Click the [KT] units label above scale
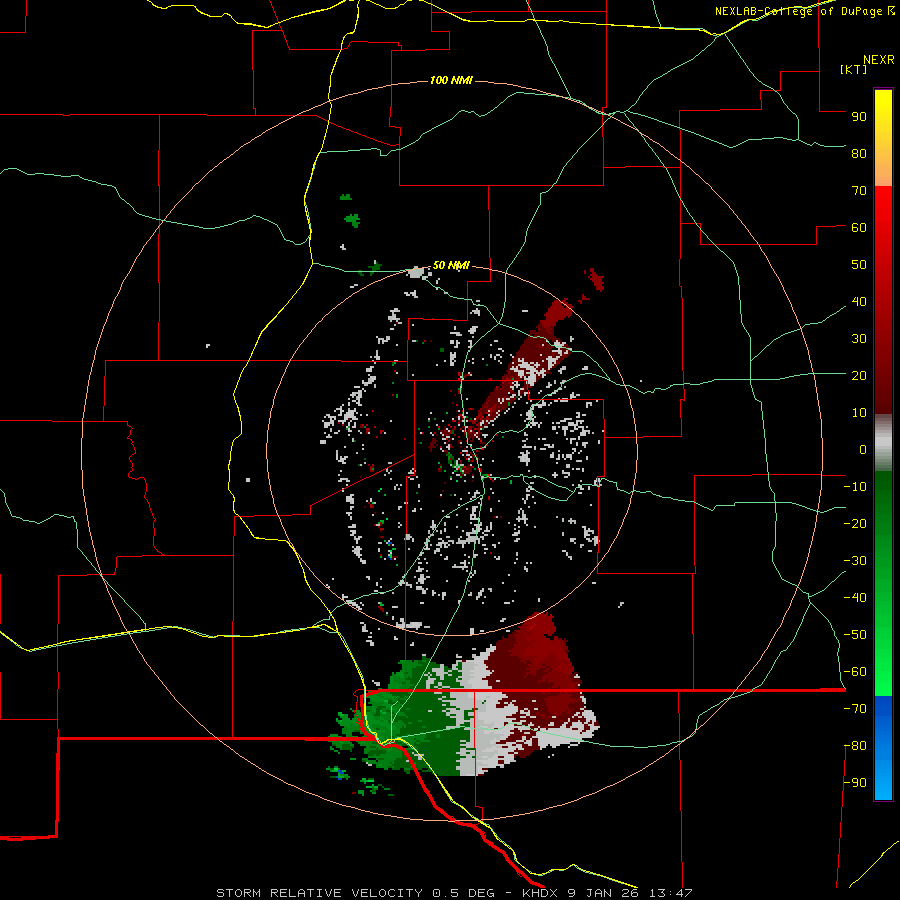The width and height of the screenshot is (900, 900). coord(854,69)
